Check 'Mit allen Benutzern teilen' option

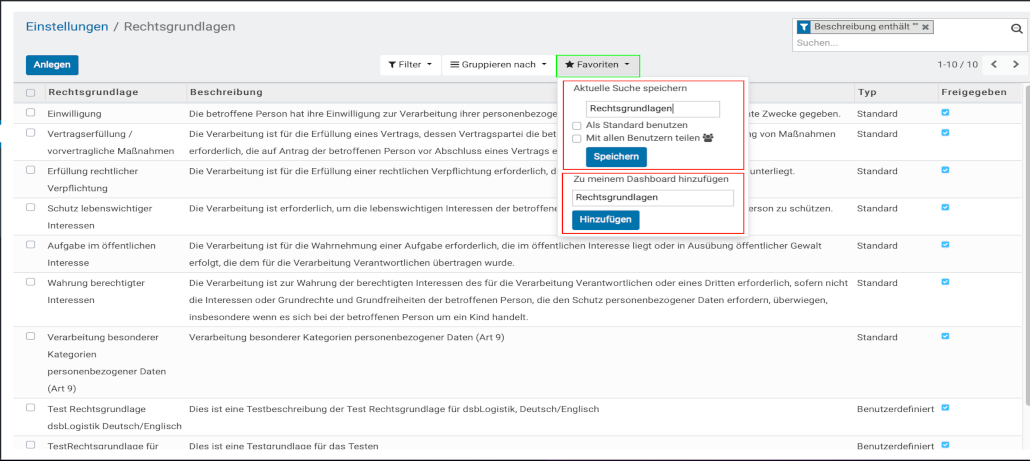point(576,138)
